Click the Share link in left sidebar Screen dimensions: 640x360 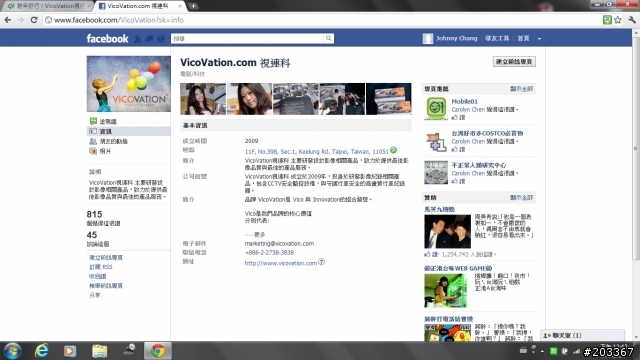pyautogui.click(x=95, y=295)
